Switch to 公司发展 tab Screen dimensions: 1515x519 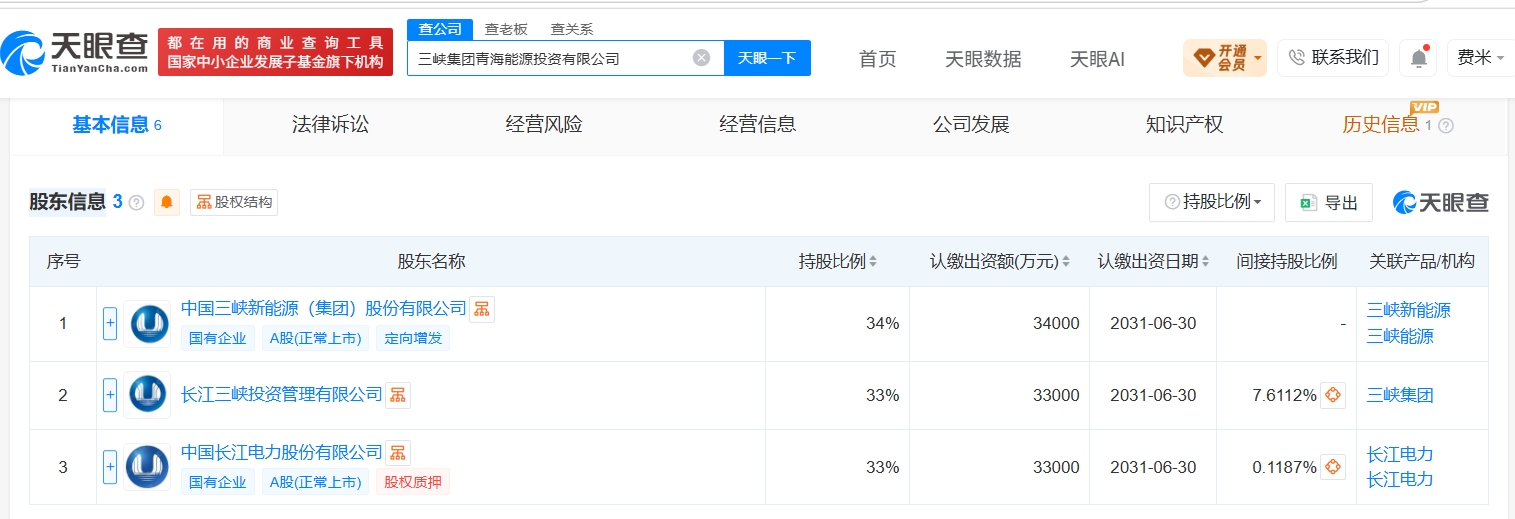971,125
